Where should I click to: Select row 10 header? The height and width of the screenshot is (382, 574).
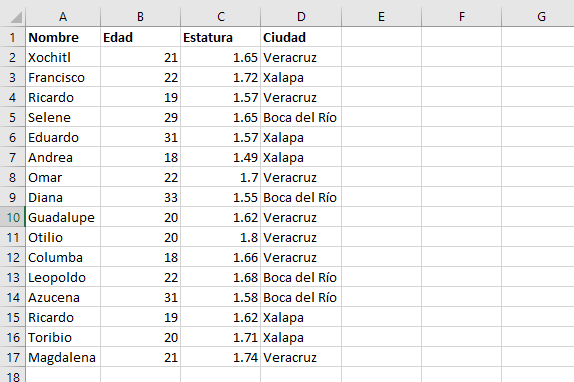12,217
